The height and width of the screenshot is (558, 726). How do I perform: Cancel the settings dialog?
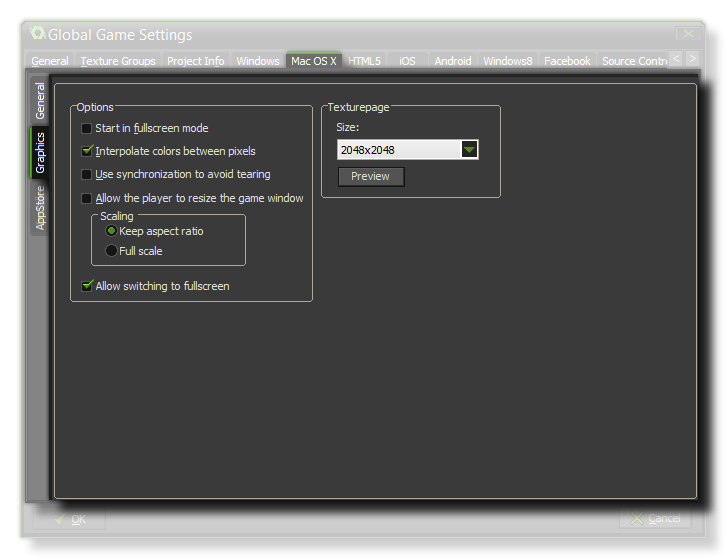click(655, 519)
